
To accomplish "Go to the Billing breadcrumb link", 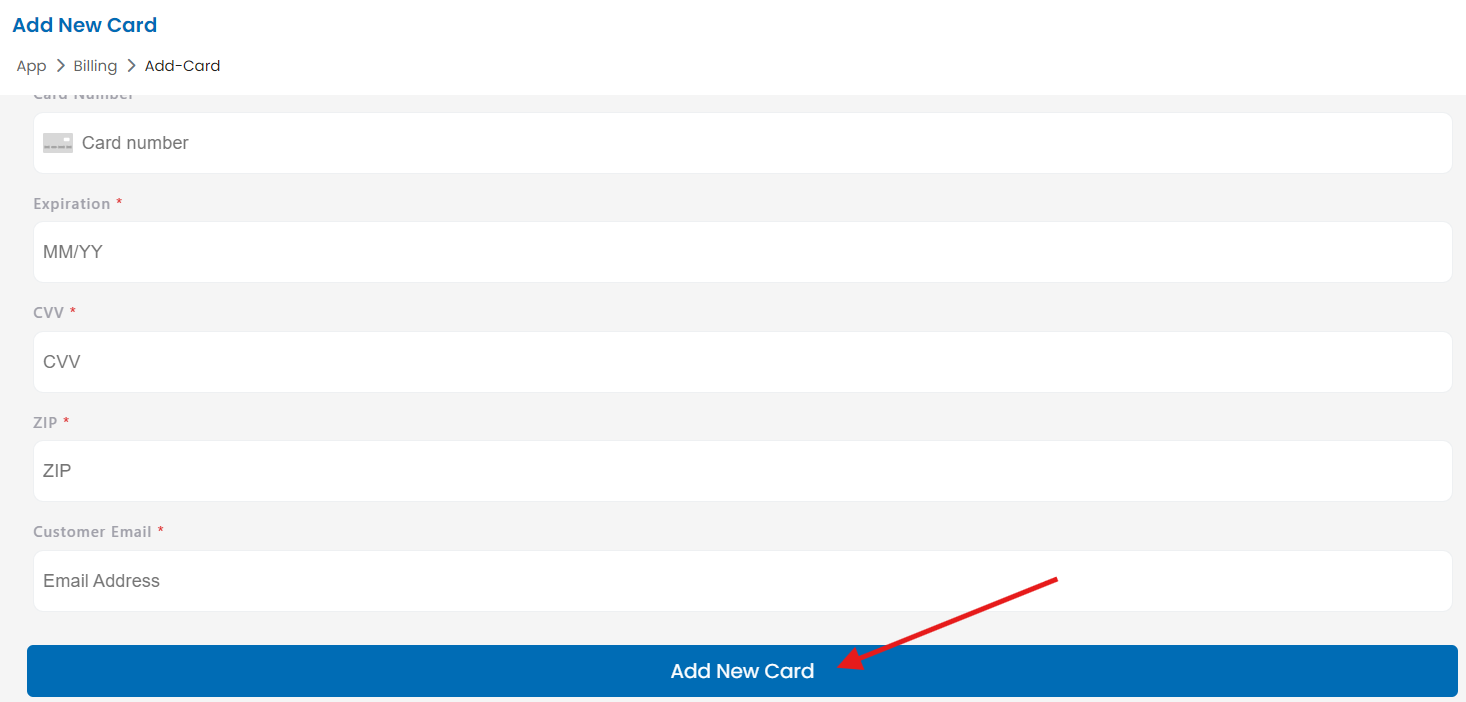I will tap(95, 66).
